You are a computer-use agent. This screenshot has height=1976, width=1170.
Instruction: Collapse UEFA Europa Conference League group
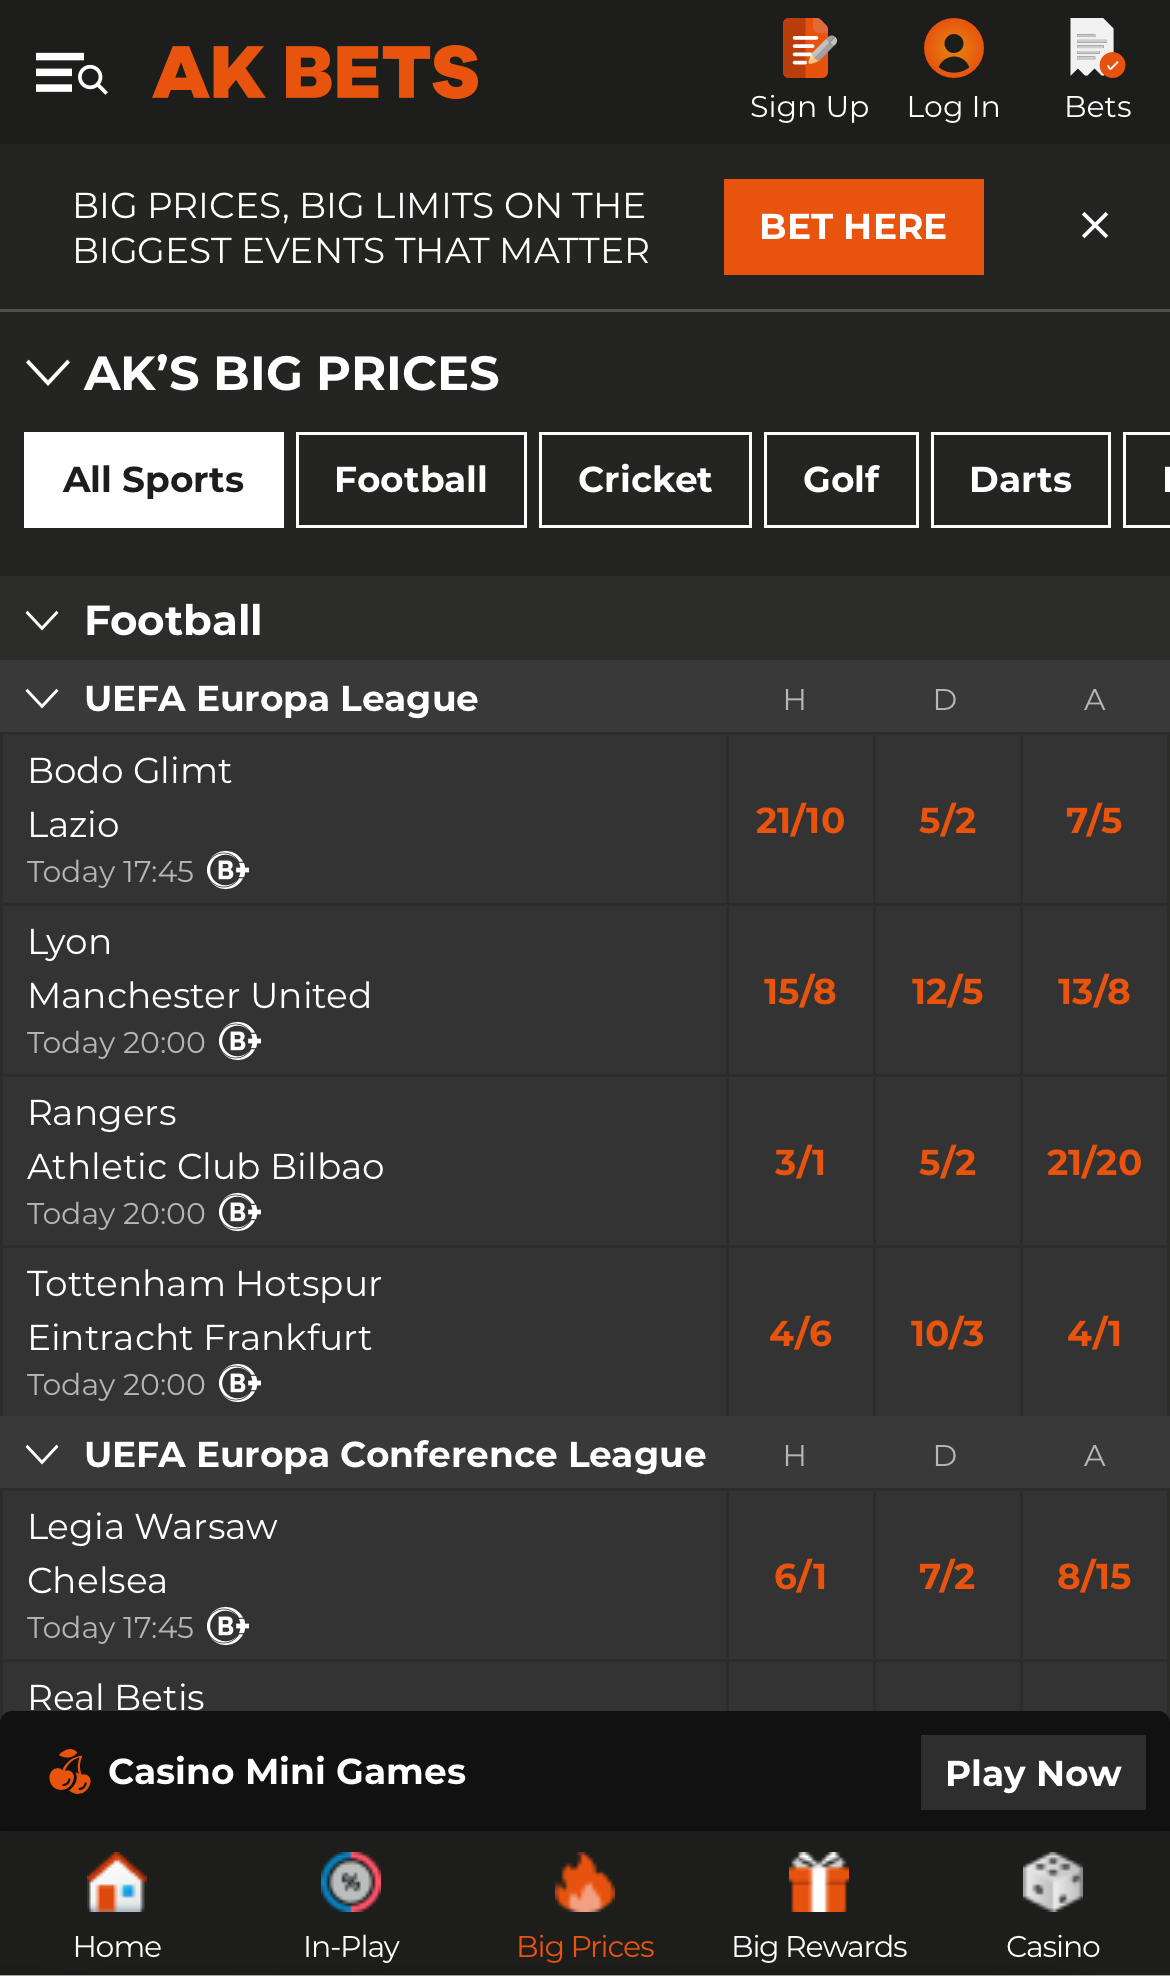pyautogui.click(x=42, y=1454)
